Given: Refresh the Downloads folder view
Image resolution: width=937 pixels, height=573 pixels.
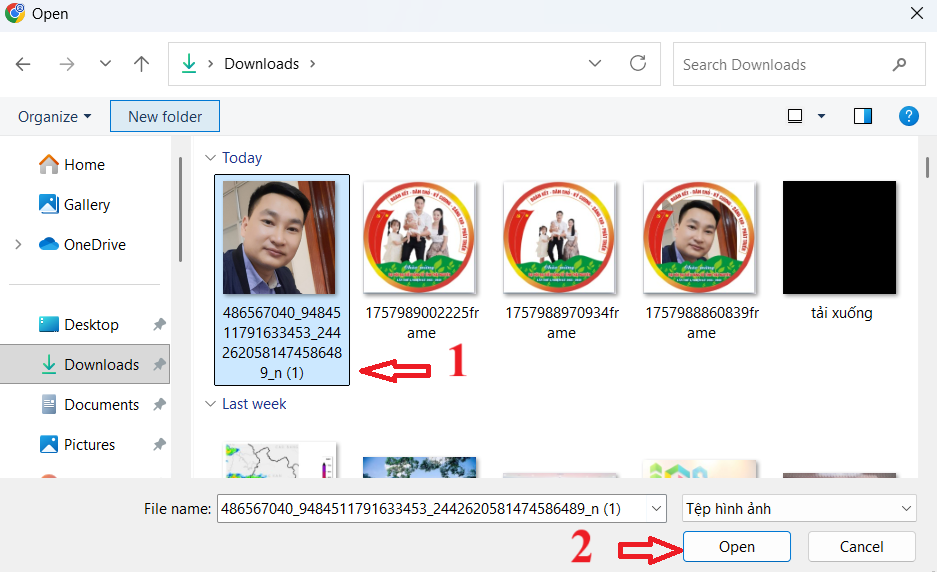Looking at the screenshot, I should (638, 64).
